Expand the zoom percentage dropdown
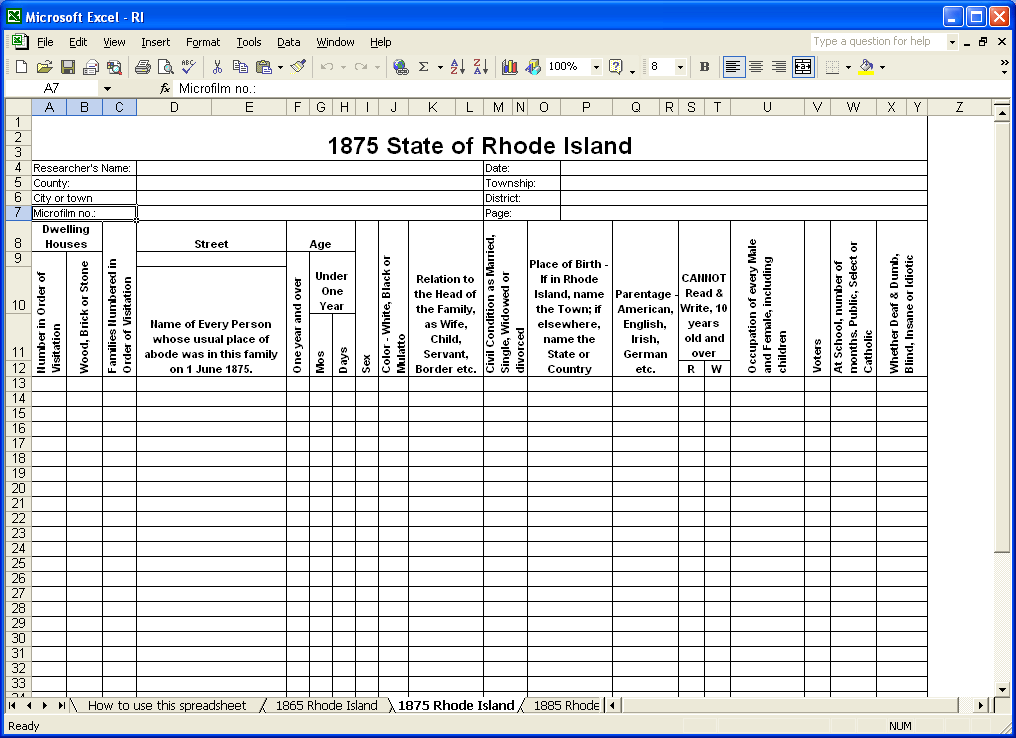This screenshot has width=1016, height=738. pos(596,67)
